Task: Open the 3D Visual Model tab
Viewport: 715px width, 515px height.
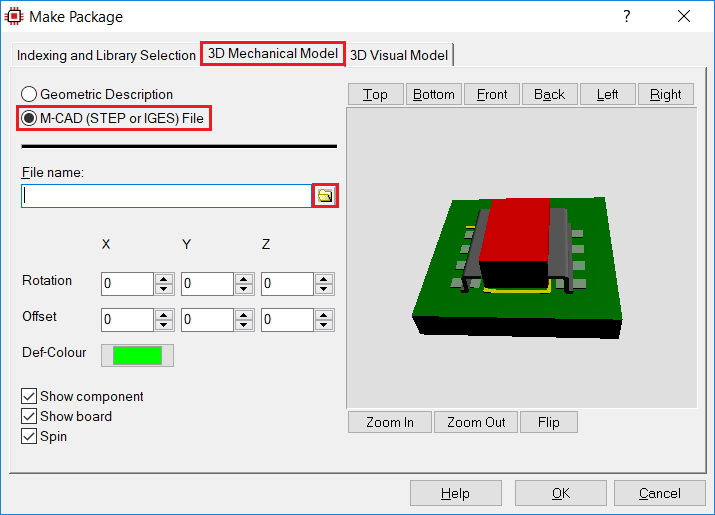Action: click(399, 55)
